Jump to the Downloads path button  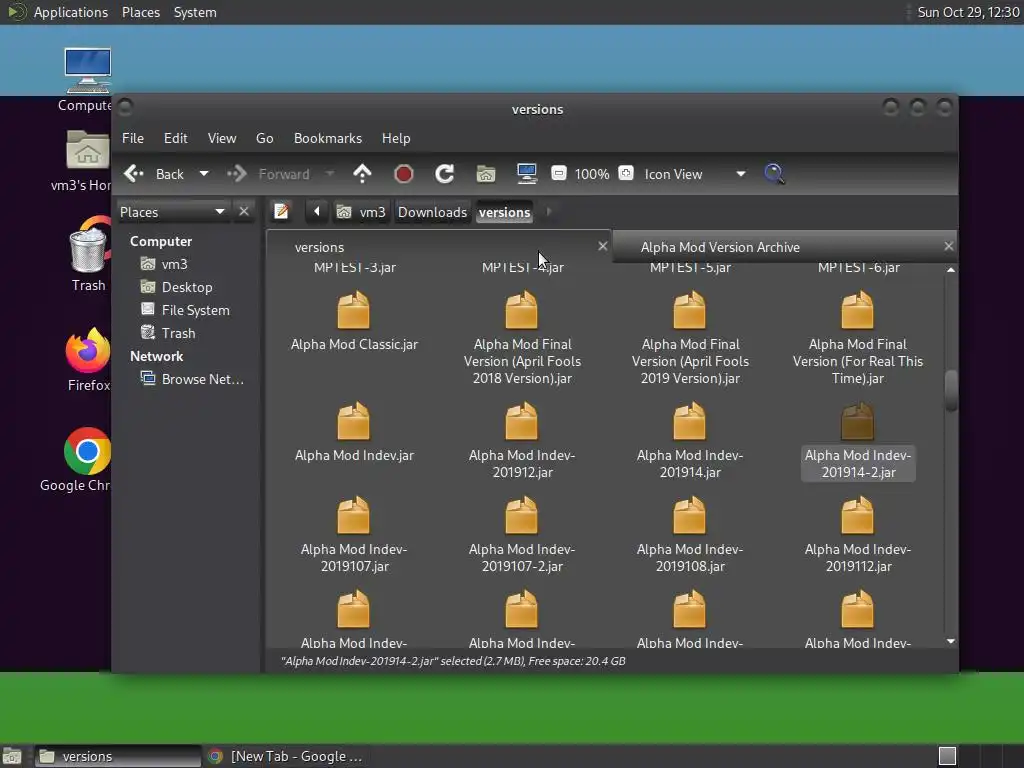point(432,212)
